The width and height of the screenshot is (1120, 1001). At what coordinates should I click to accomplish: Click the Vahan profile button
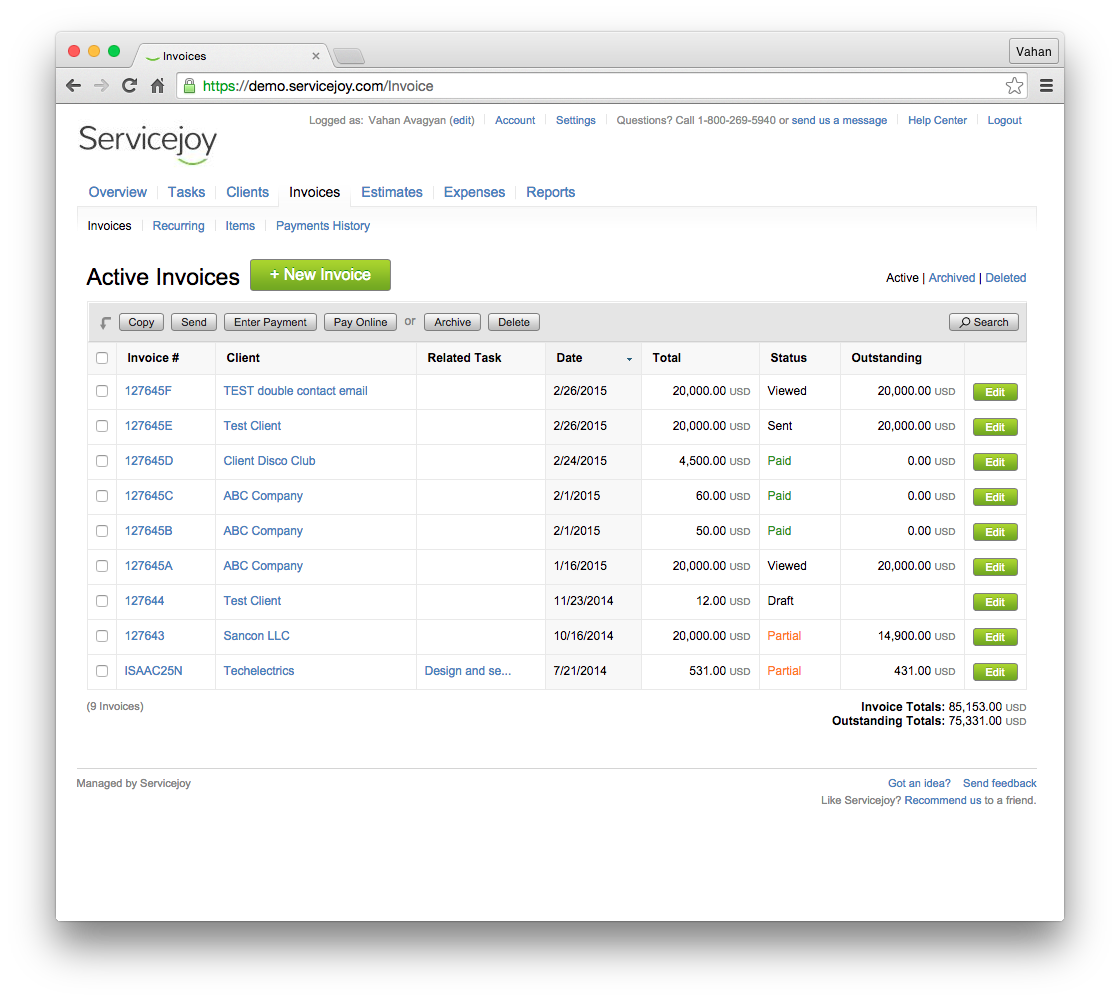(1034, 51)
